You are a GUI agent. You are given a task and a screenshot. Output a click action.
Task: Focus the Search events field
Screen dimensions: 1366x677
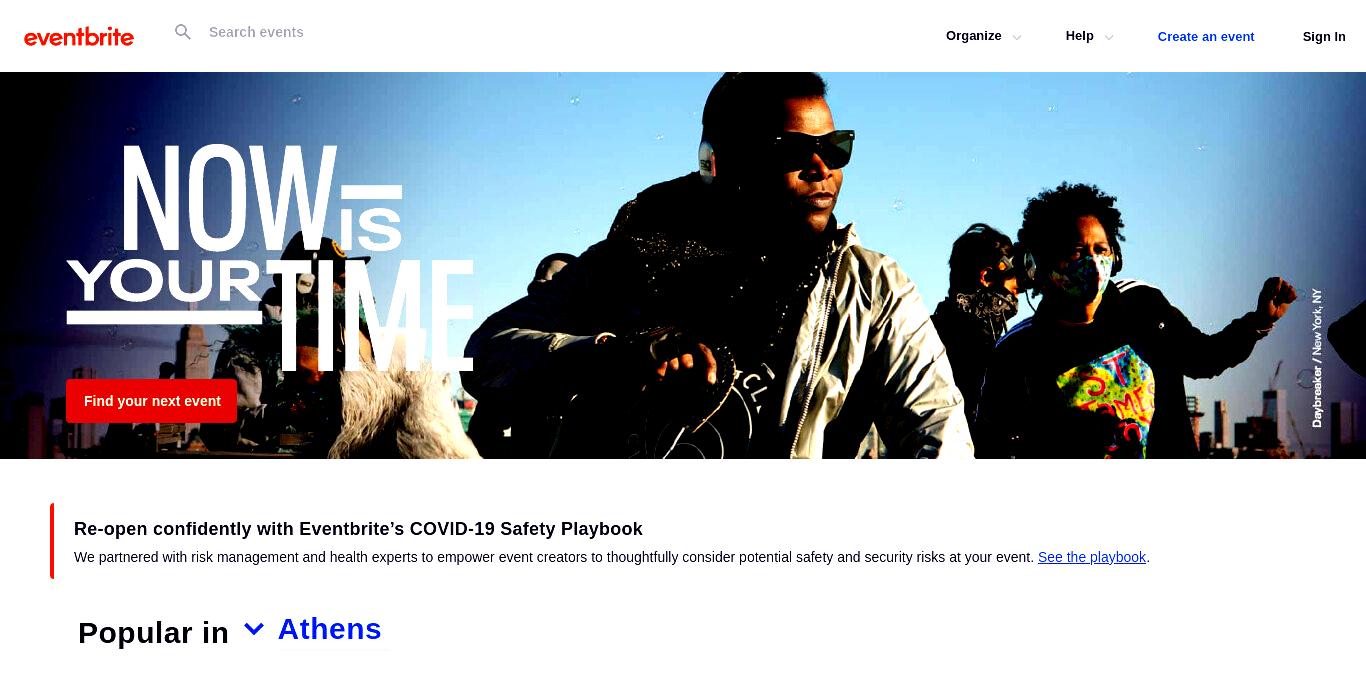(256, 32)
